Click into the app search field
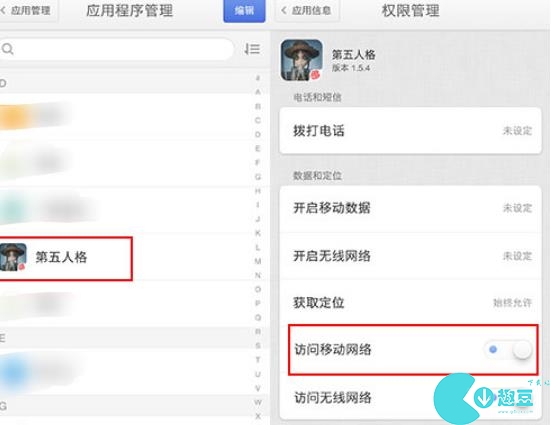 click(x=117, y=49)
